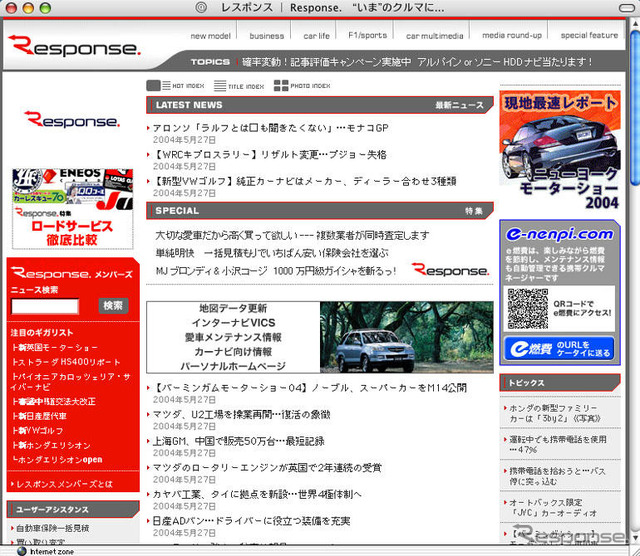Open the media round-up tab

click(512, 36)
